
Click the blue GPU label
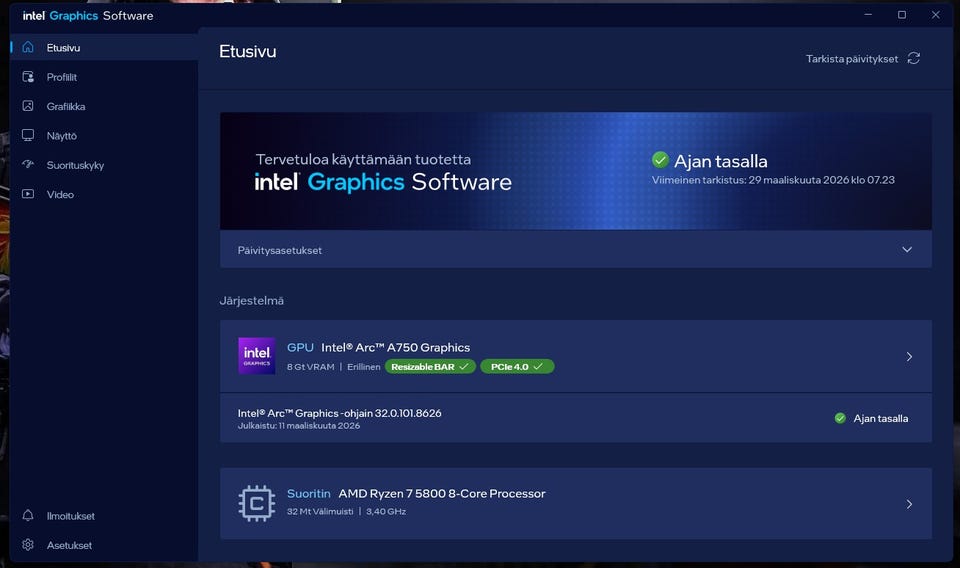pyautogui.click(x=300, y=348)
